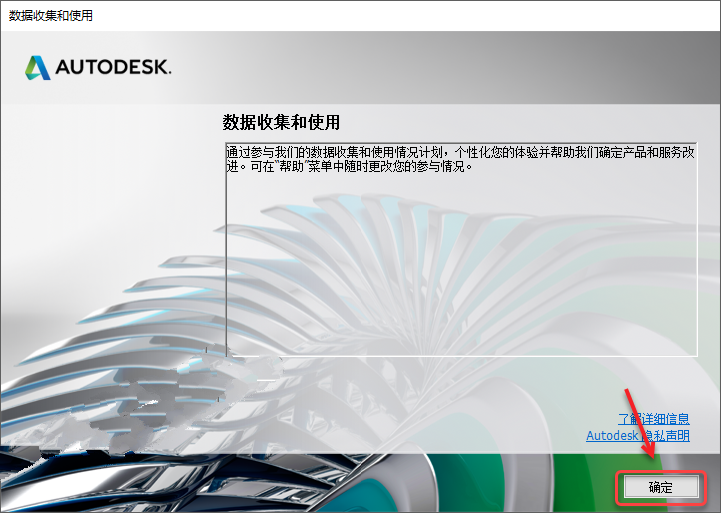Click the paragraph starting with 通过参与我们的数据收集
The image size is (721, 513).
460,159
